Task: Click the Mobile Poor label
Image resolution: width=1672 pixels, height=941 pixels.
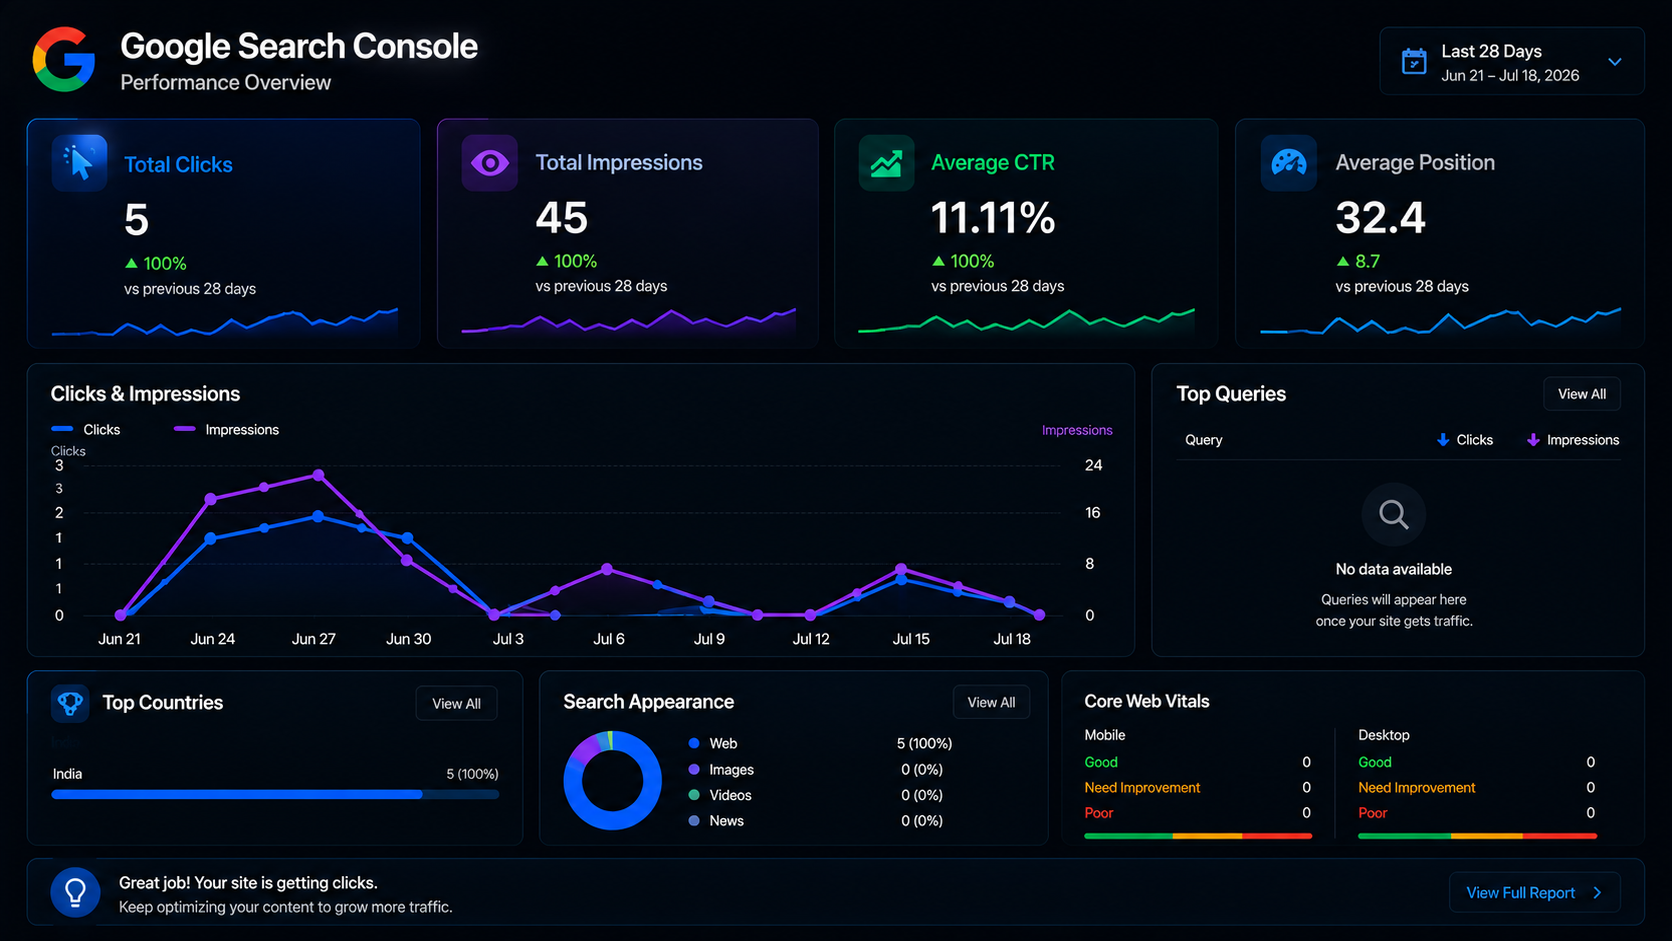Action: (x=1099, y=813)
